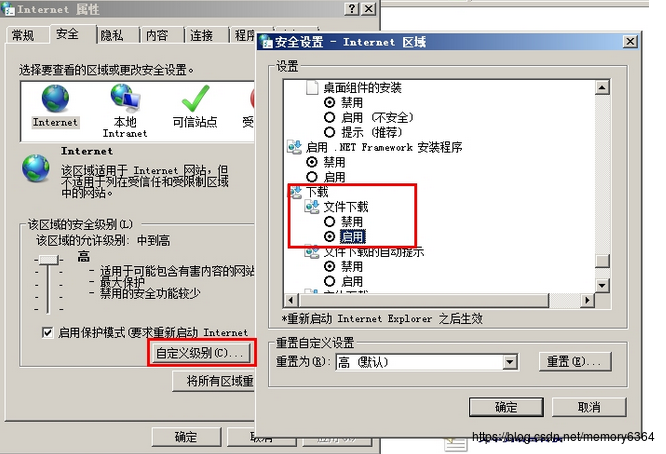The width and height of the screenshot is (666, 454).
Task: Click the 自定义级别 button
Action: pyautogui.click(x=202, y=352)
